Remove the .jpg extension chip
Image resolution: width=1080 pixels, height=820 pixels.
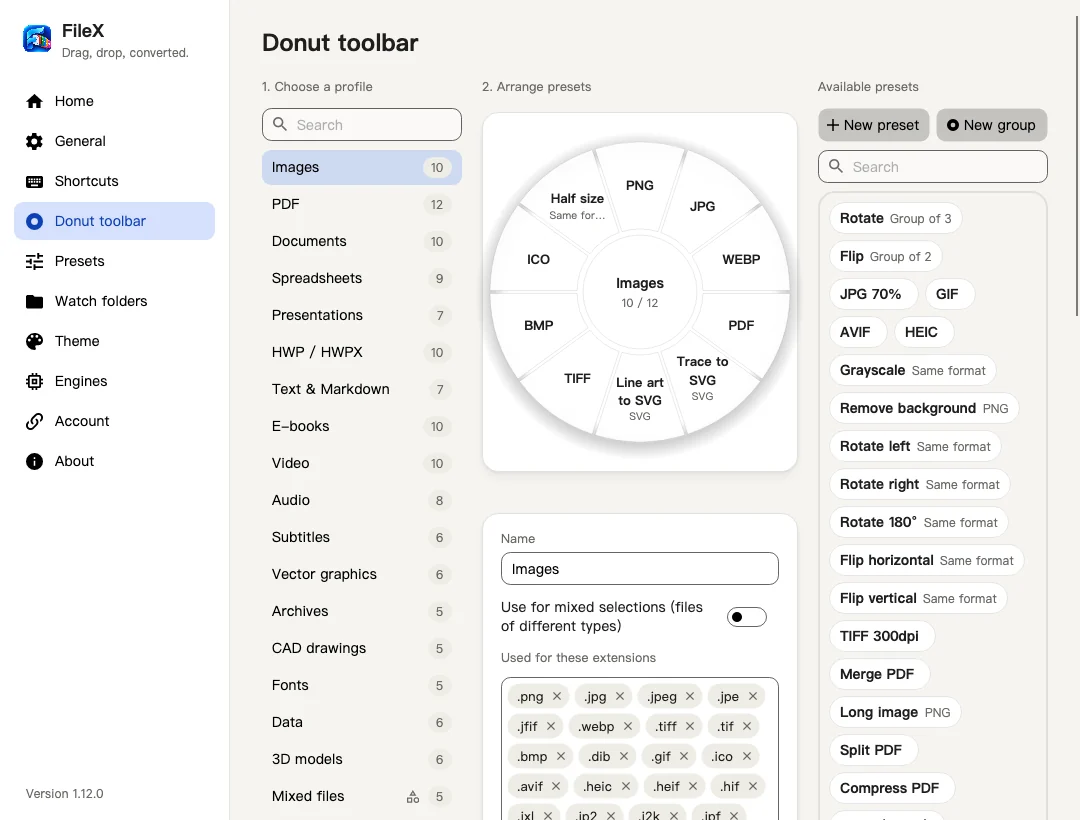(x=620, y=696)
